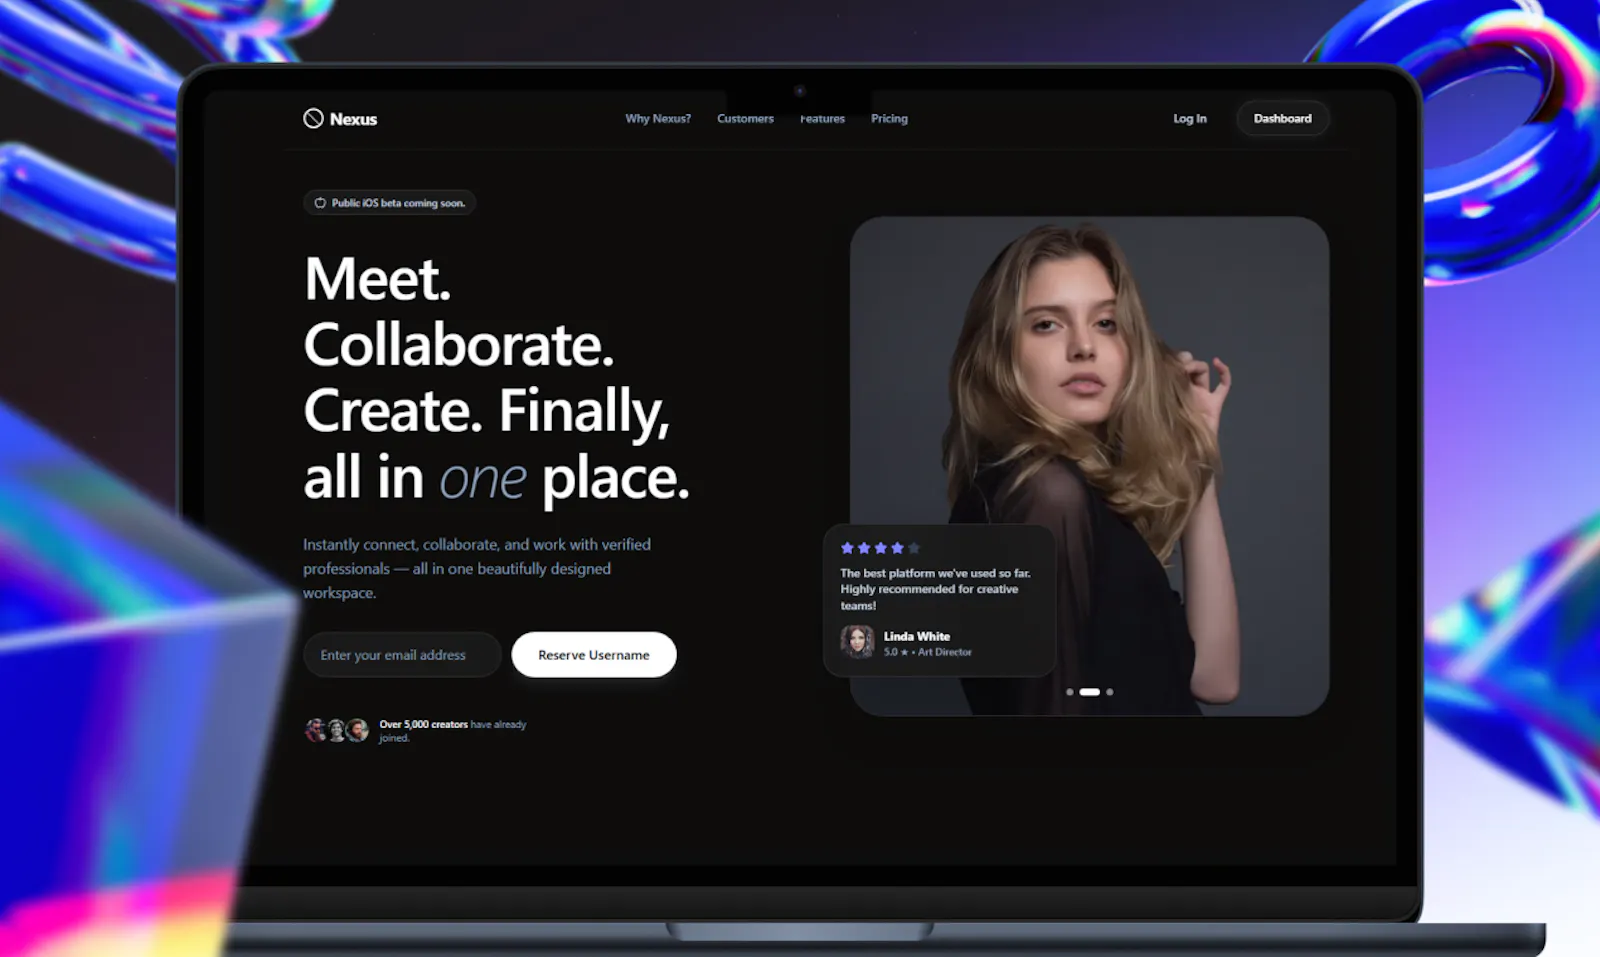Image resolution: width=1600 pixels, height=957 pixels.
Task: Open the Dashboard button
Action: 1282,118
